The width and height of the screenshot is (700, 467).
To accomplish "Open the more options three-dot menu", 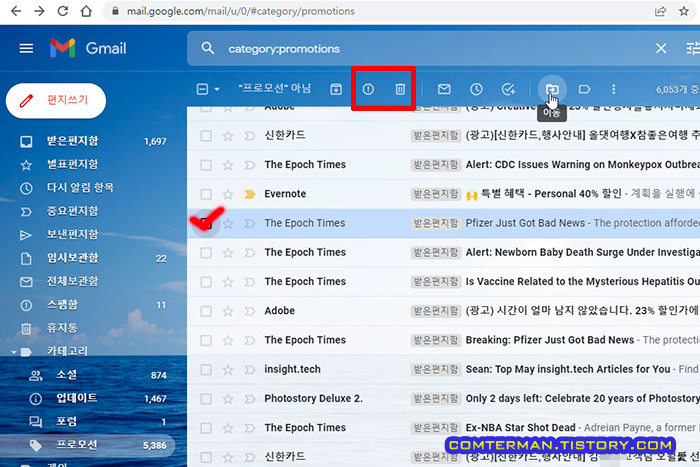I will click(x=613, y=89).
